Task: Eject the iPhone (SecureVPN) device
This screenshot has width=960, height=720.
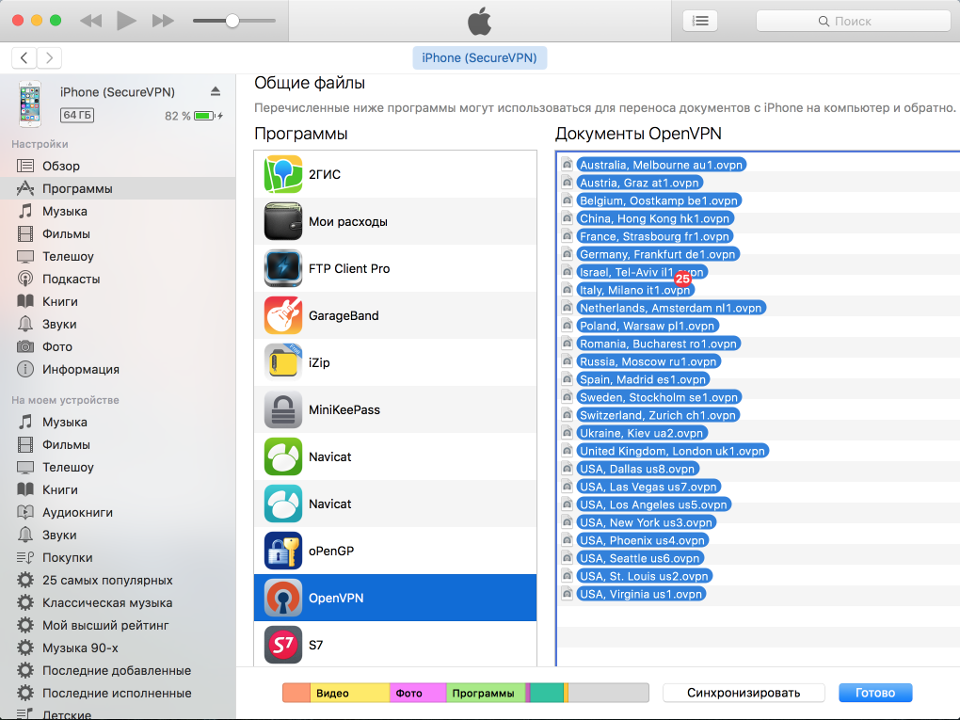Action: [x=216, y=91]
